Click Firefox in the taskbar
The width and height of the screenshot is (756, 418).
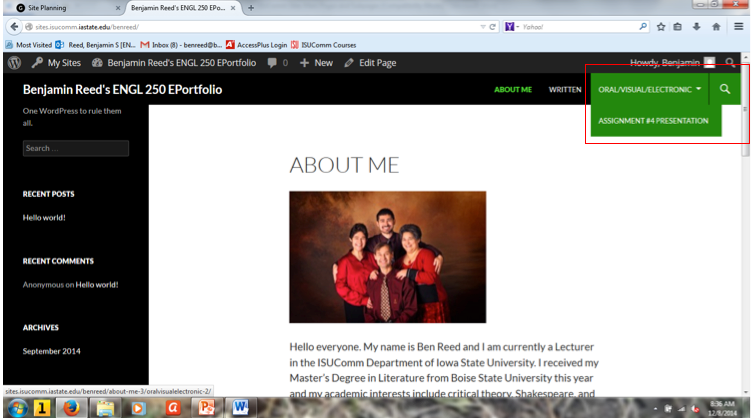pyautogui.click(x=72, y=408)
